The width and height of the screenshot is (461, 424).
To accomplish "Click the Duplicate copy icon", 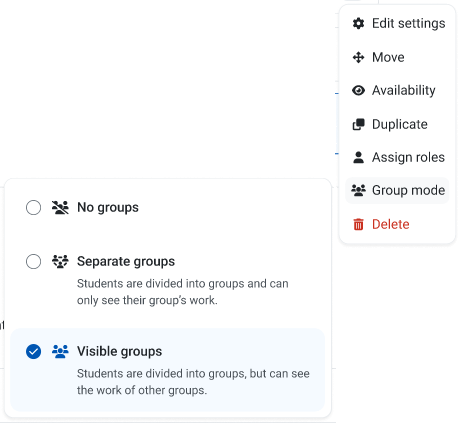I will 358,124.
